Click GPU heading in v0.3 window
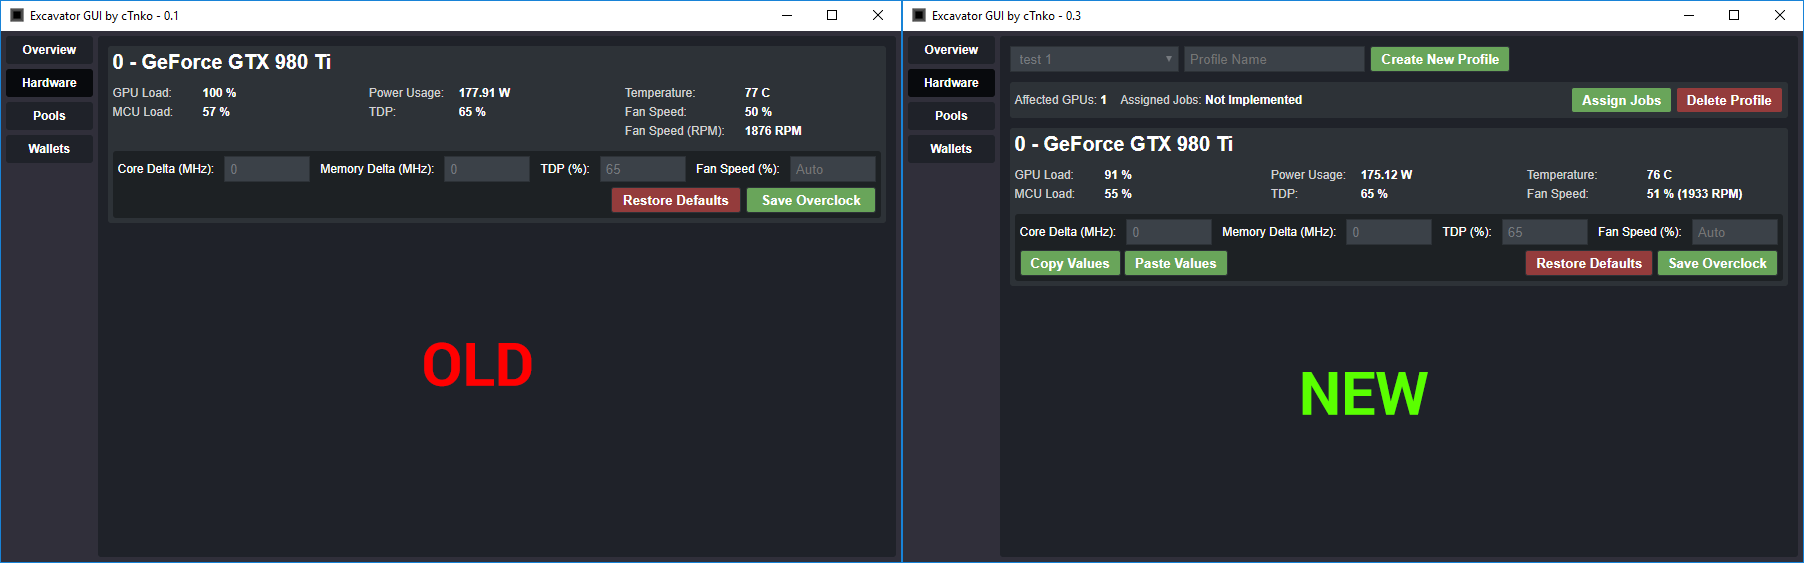Screen dimensions: 1804x563 coord(1124,144)
